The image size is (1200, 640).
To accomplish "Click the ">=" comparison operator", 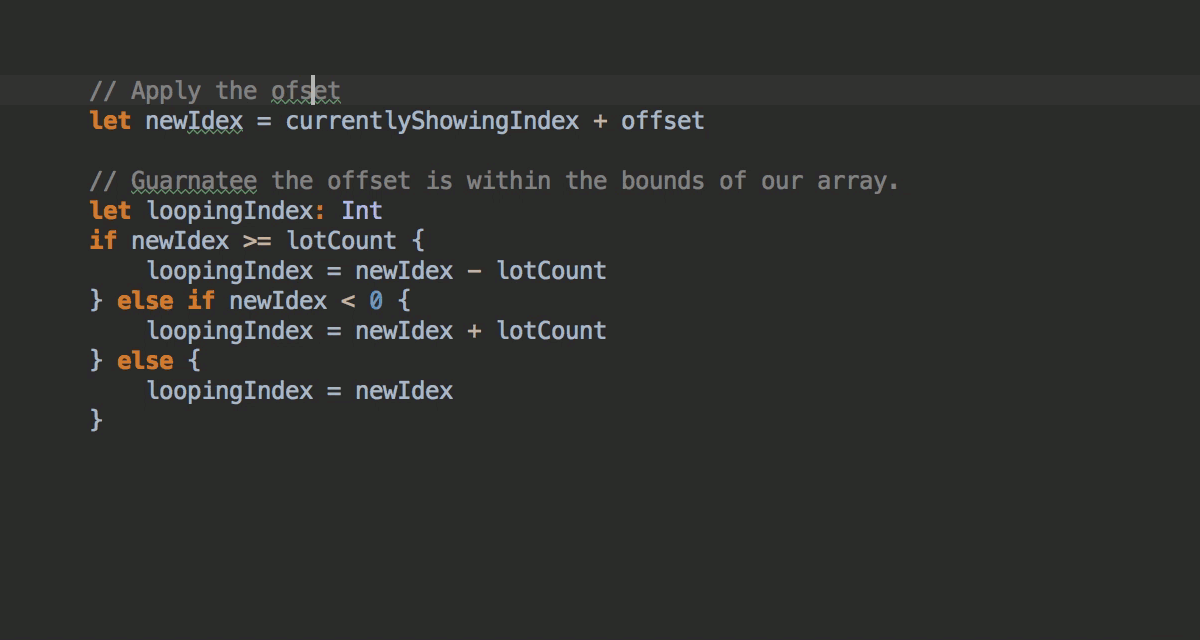I will coord(257,241).
